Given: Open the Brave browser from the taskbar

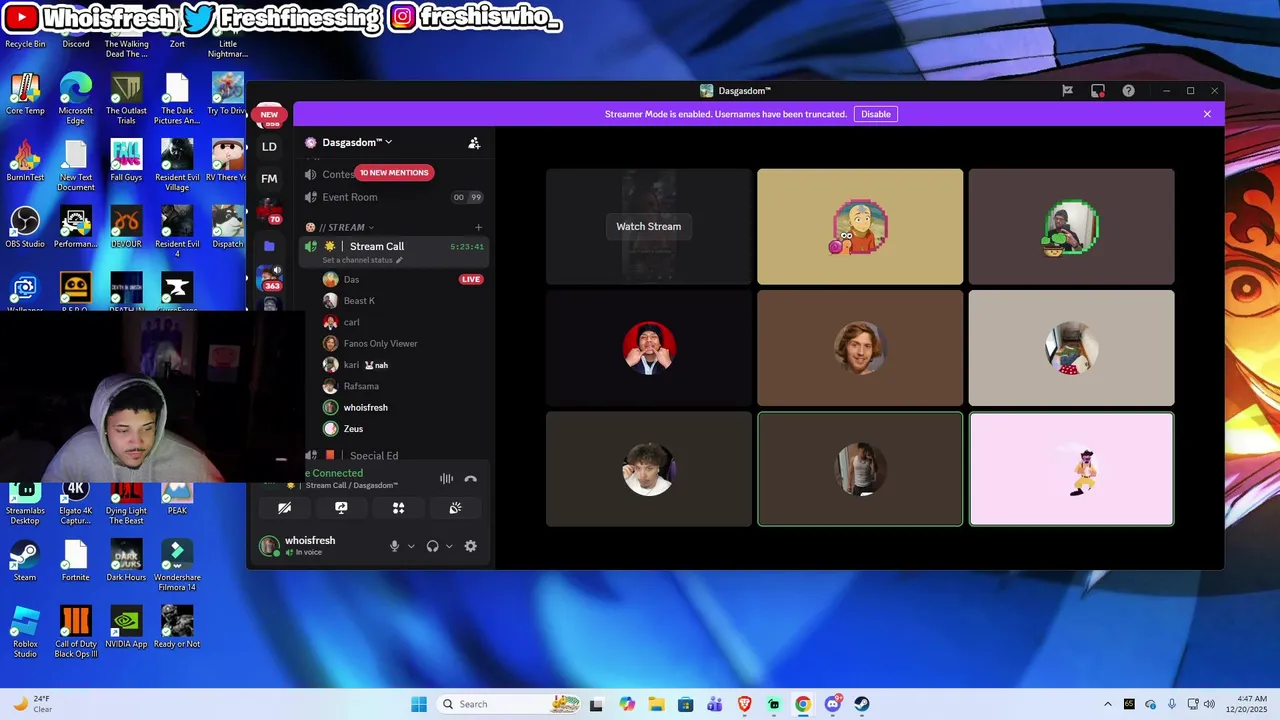Looking at the screenshot, I should tap(745, 704).
